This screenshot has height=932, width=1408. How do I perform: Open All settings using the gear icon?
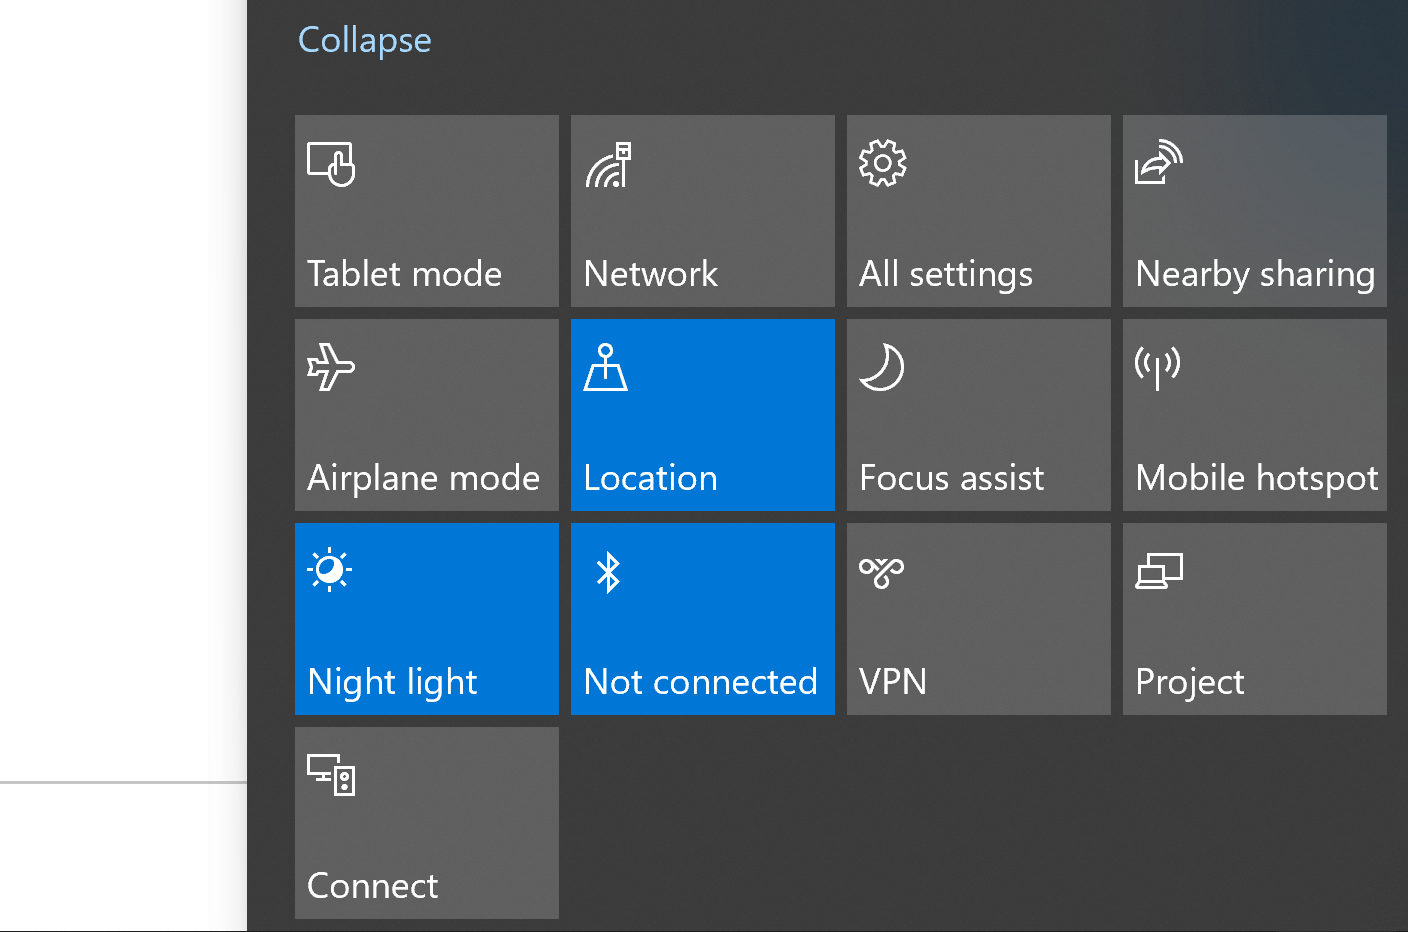(883, 164)
